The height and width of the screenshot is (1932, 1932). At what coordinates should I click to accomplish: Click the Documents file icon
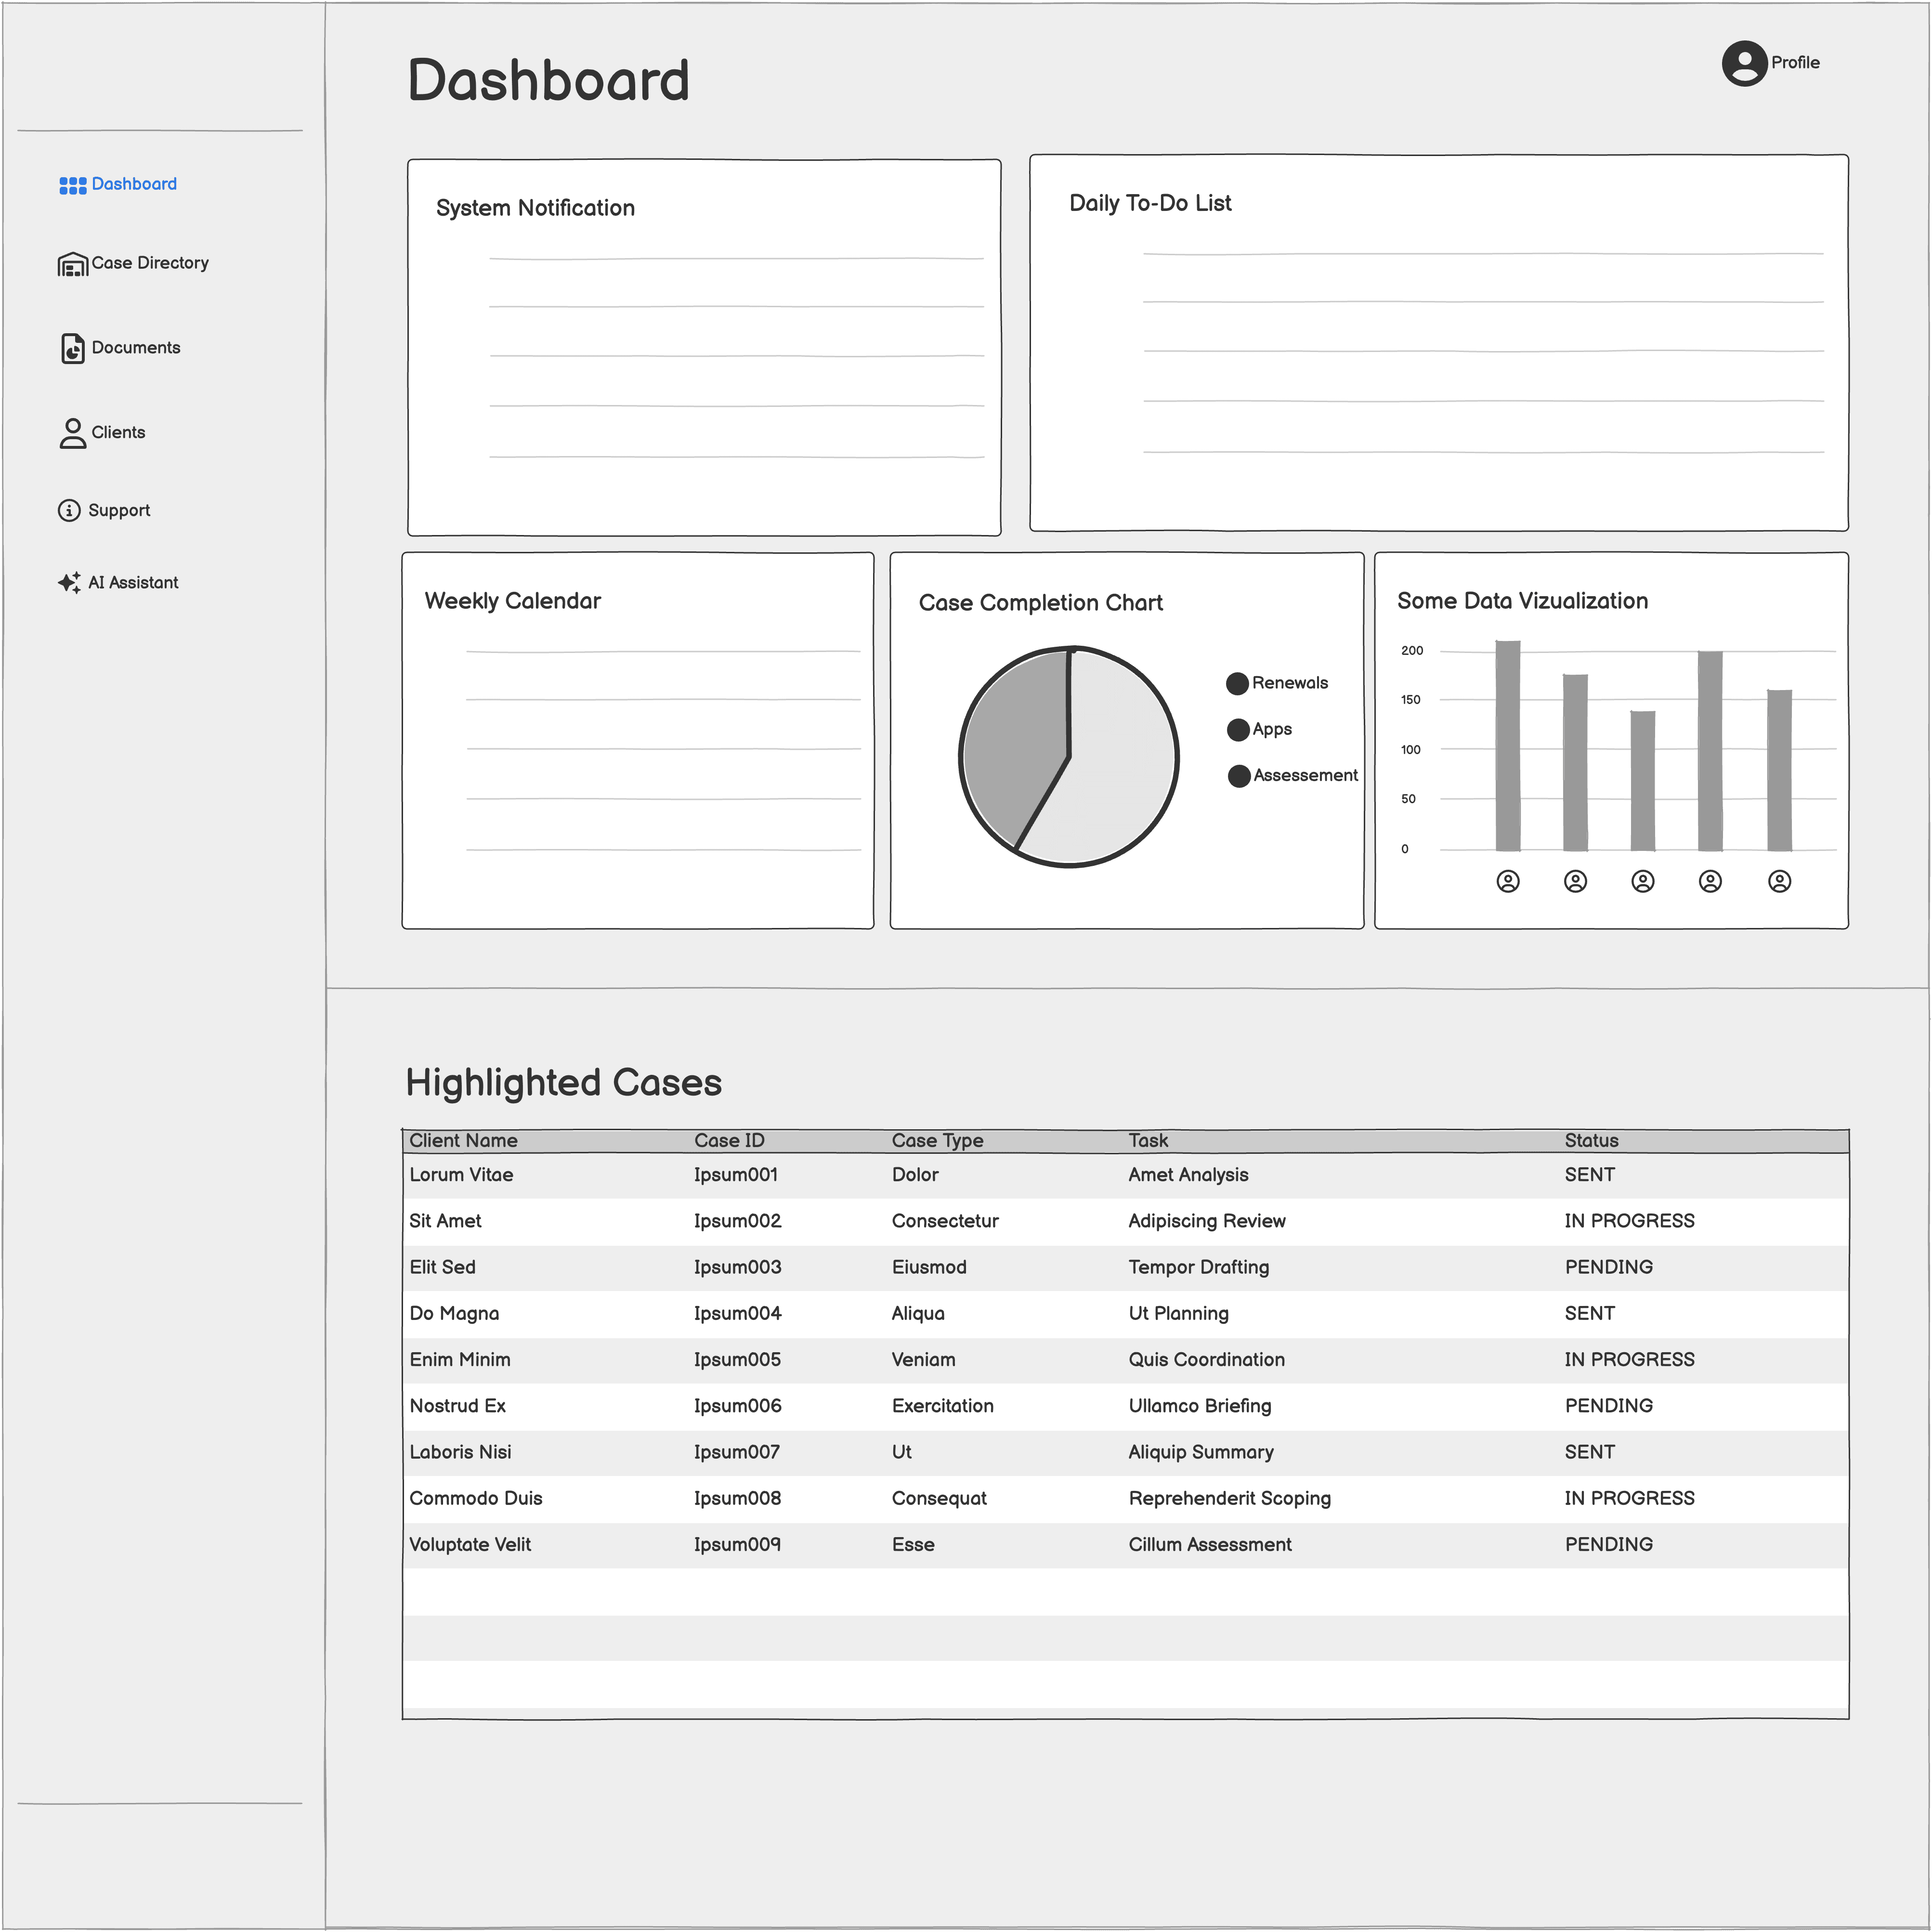click(x=72, y=348)
